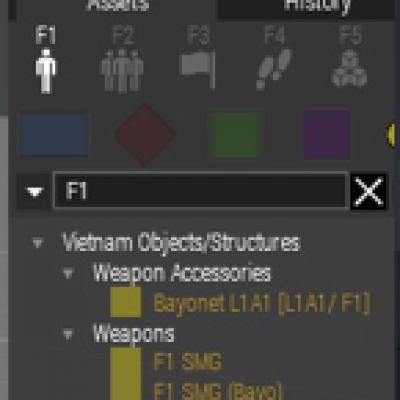Select the purple Civilian side filter
Image resolution: width=400 pixels, height=400 pixels.
point(327,134)
